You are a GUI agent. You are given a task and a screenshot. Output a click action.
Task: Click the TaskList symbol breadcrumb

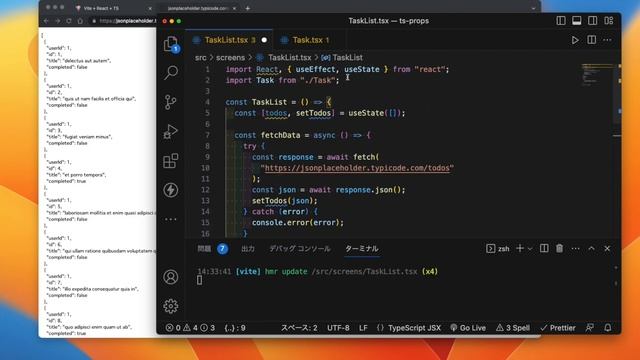(x=347, y=58)
